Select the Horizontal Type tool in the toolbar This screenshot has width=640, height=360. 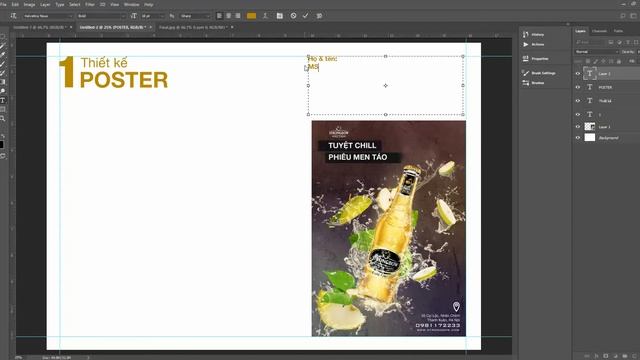(x=2, y=100)
